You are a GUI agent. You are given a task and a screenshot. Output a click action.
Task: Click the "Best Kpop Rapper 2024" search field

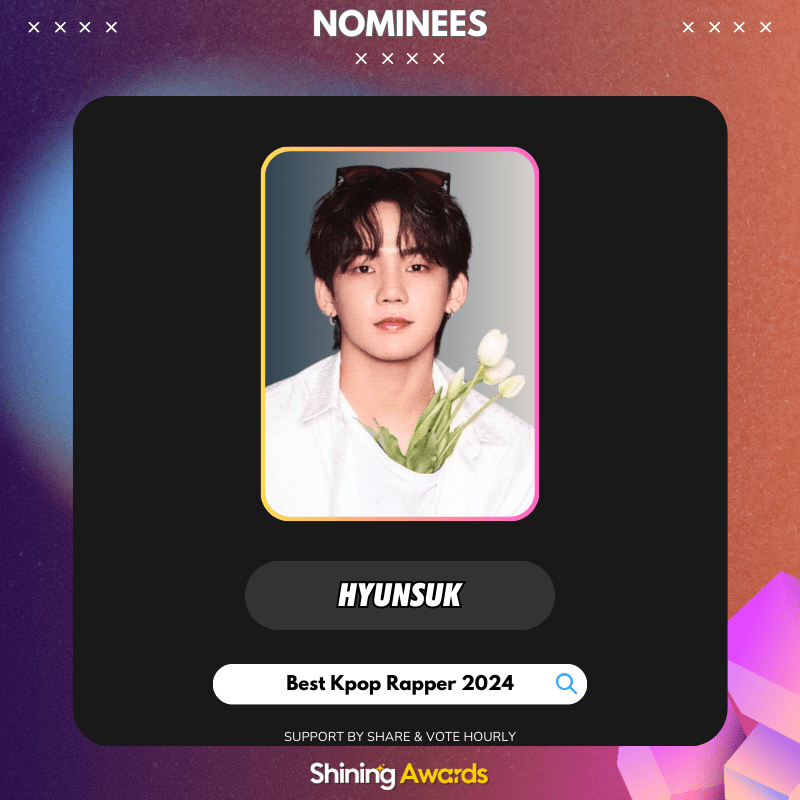pyautogui.click(x=399, y=684)
